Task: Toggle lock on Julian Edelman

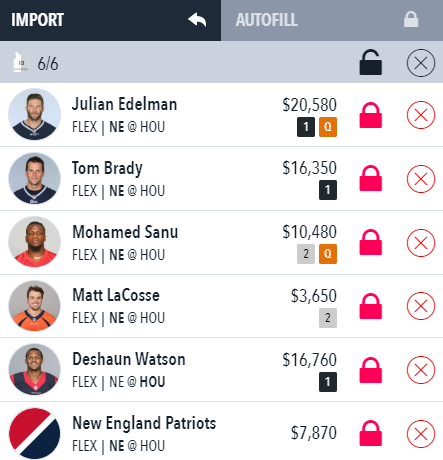Action: pyautogui.click(x=370, y=115)
